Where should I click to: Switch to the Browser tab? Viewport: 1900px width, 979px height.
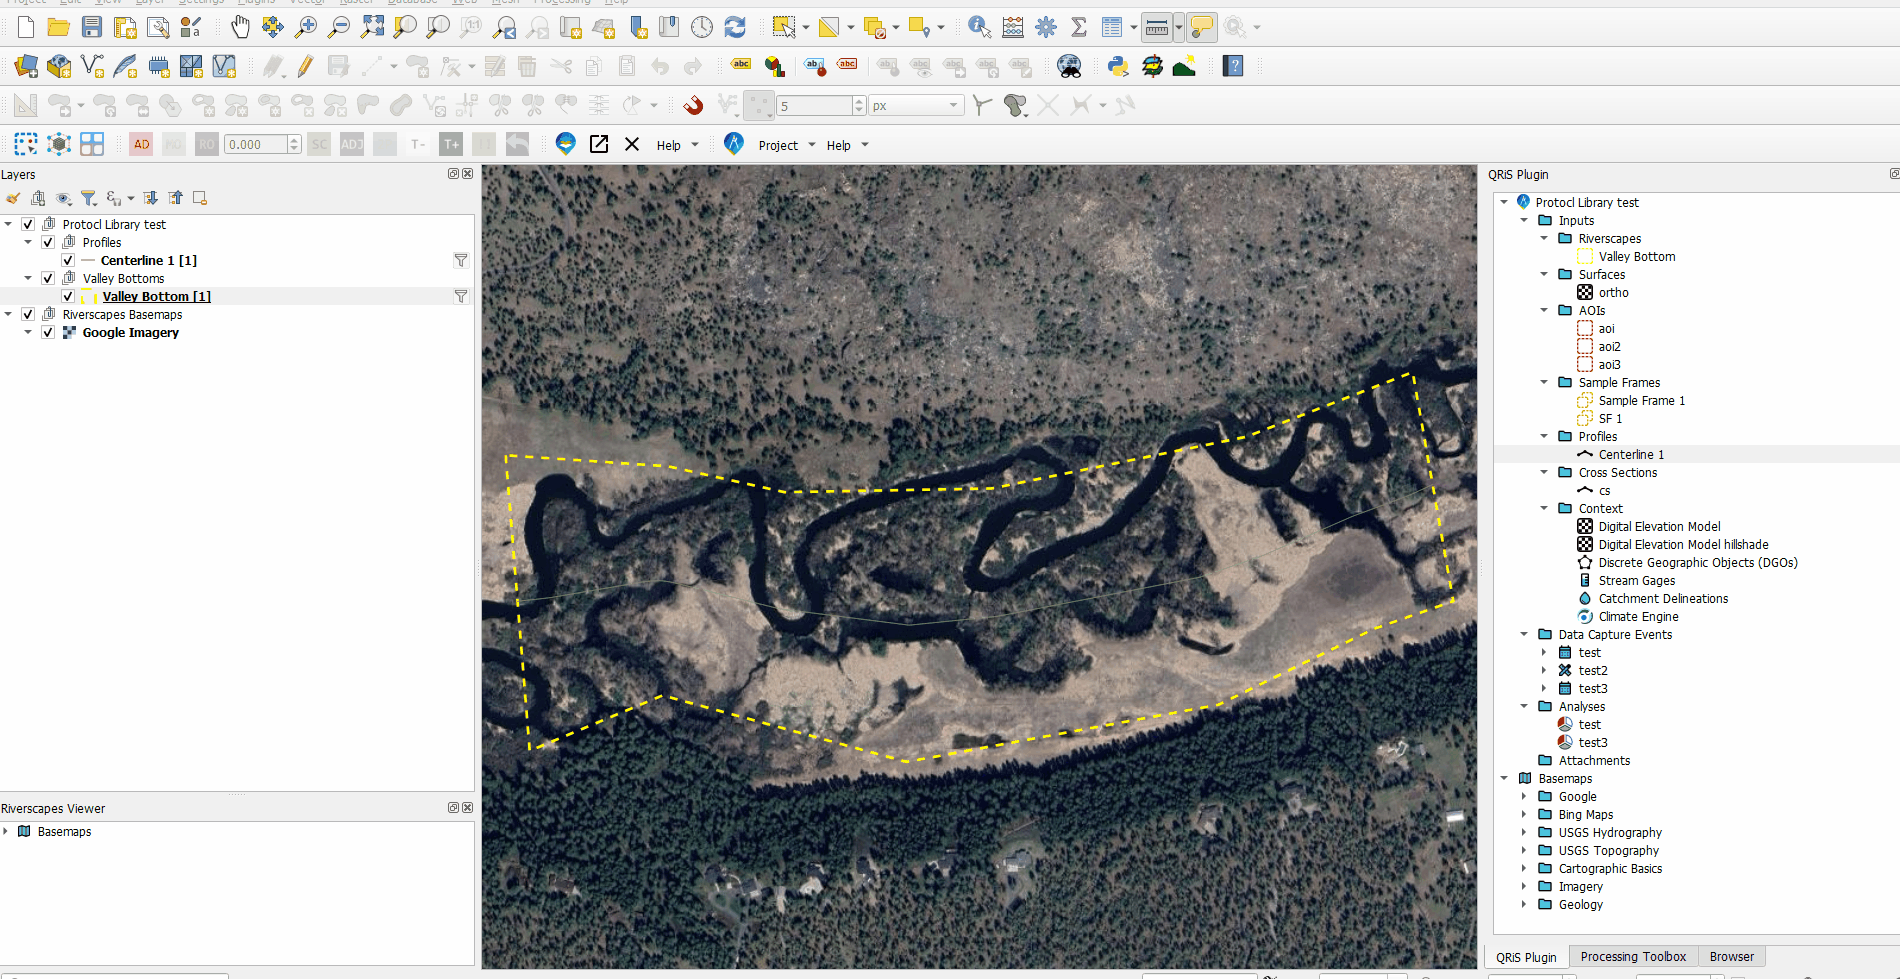[x=1731, y=957]
